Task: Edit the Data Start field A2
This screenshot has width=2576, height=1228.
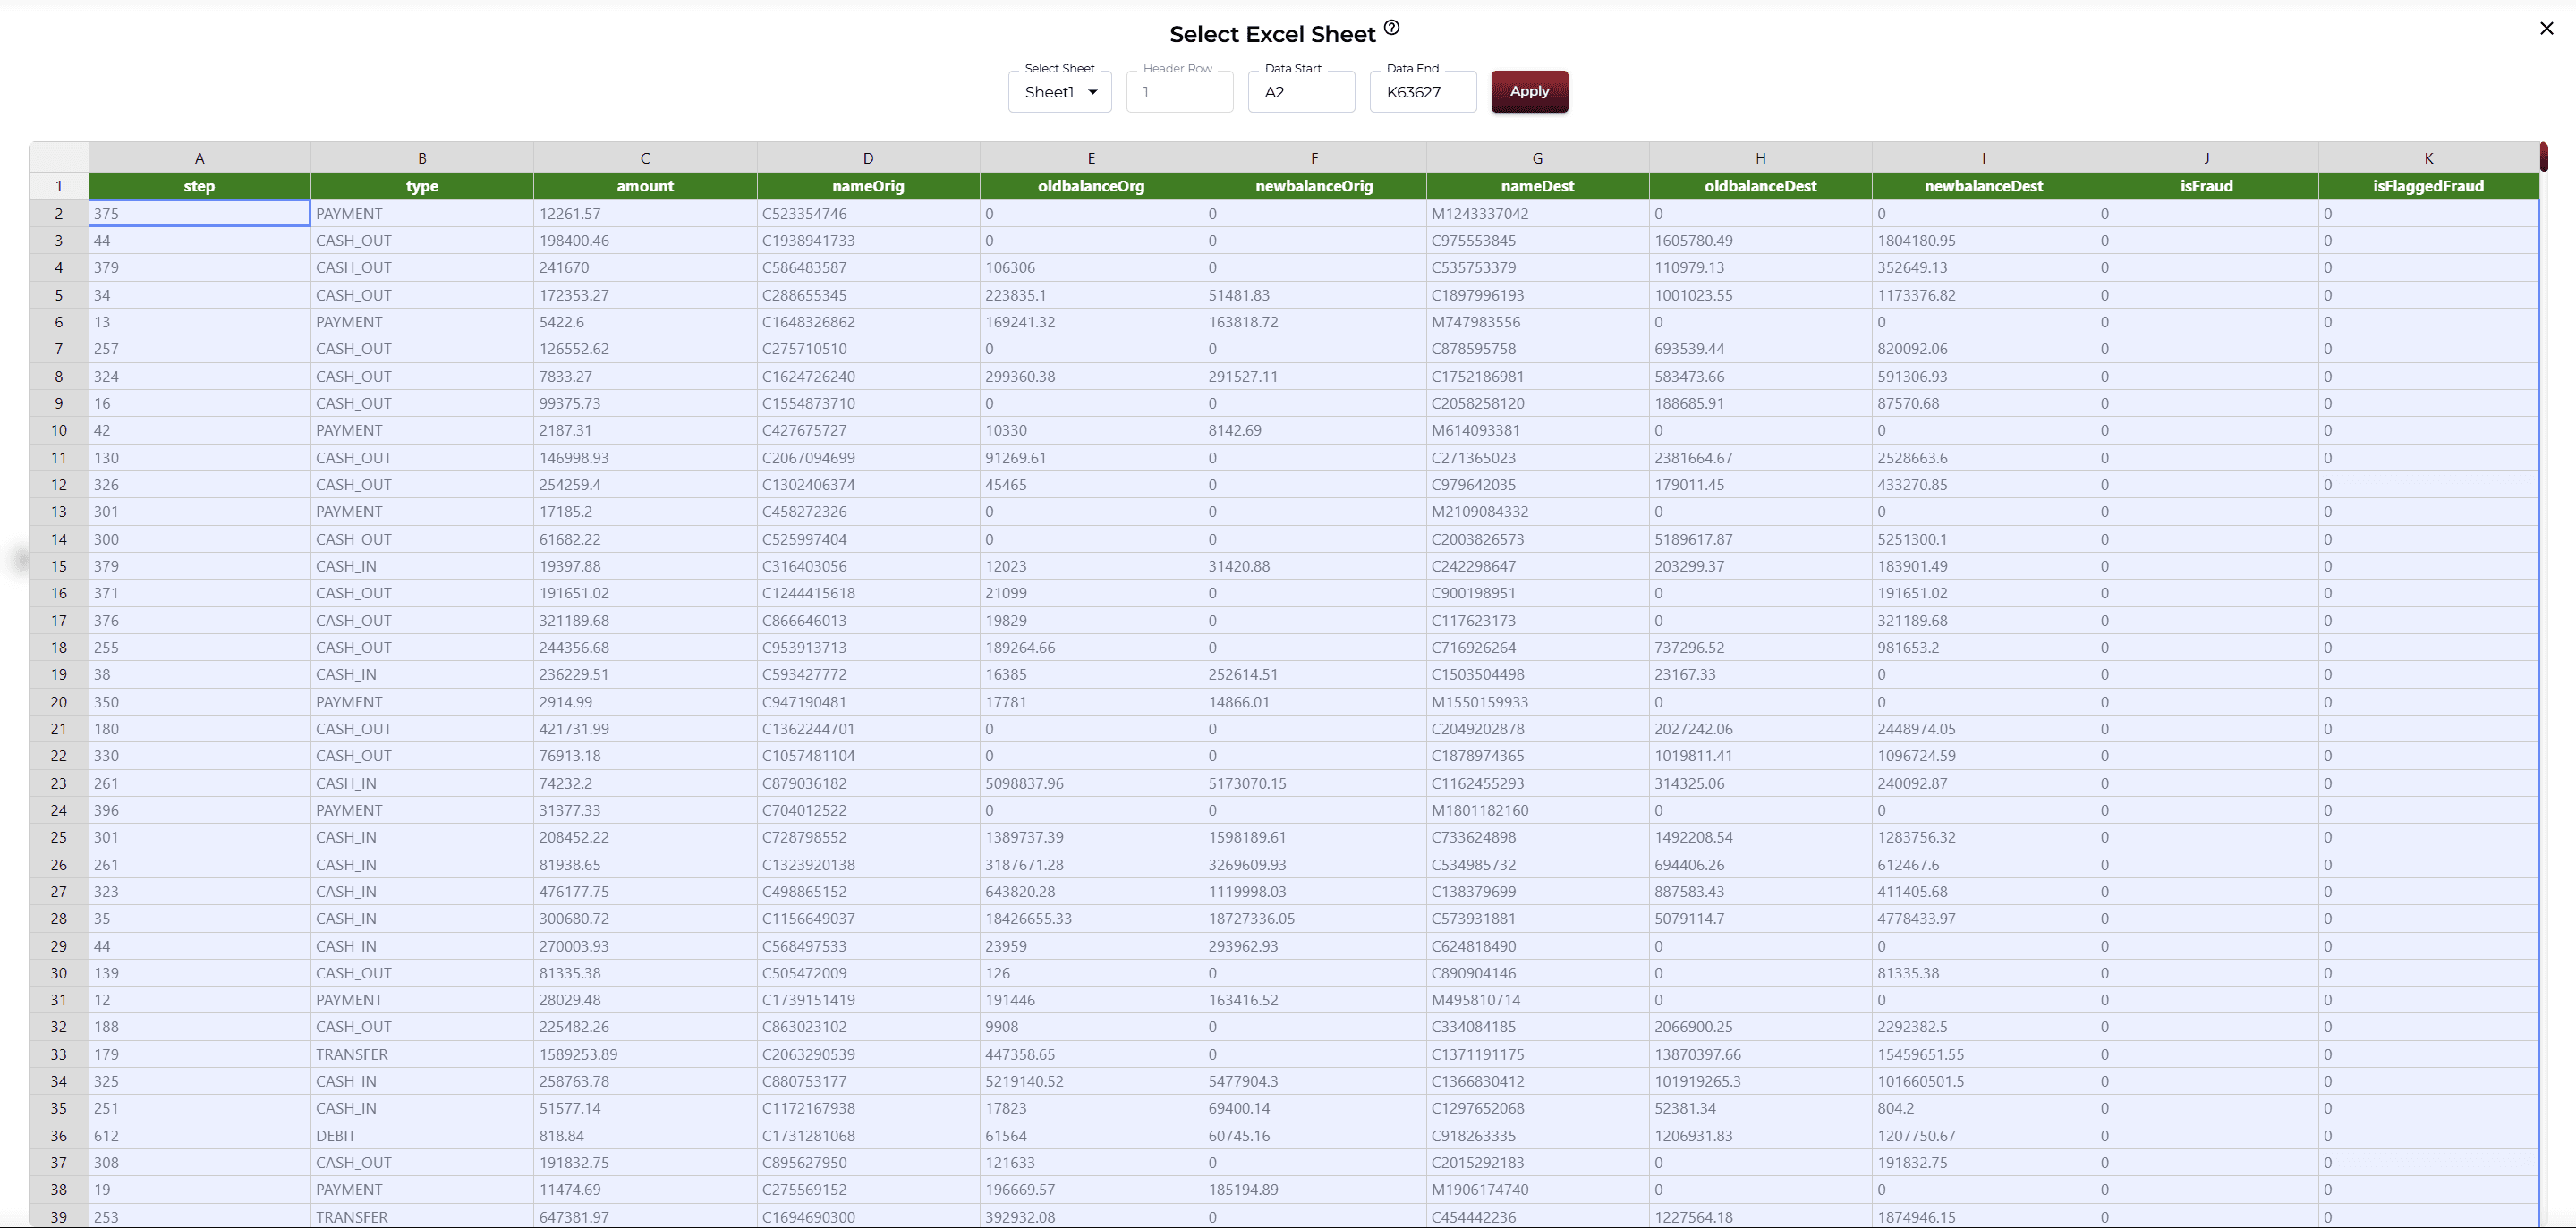Action: (x=1301, y=92)
